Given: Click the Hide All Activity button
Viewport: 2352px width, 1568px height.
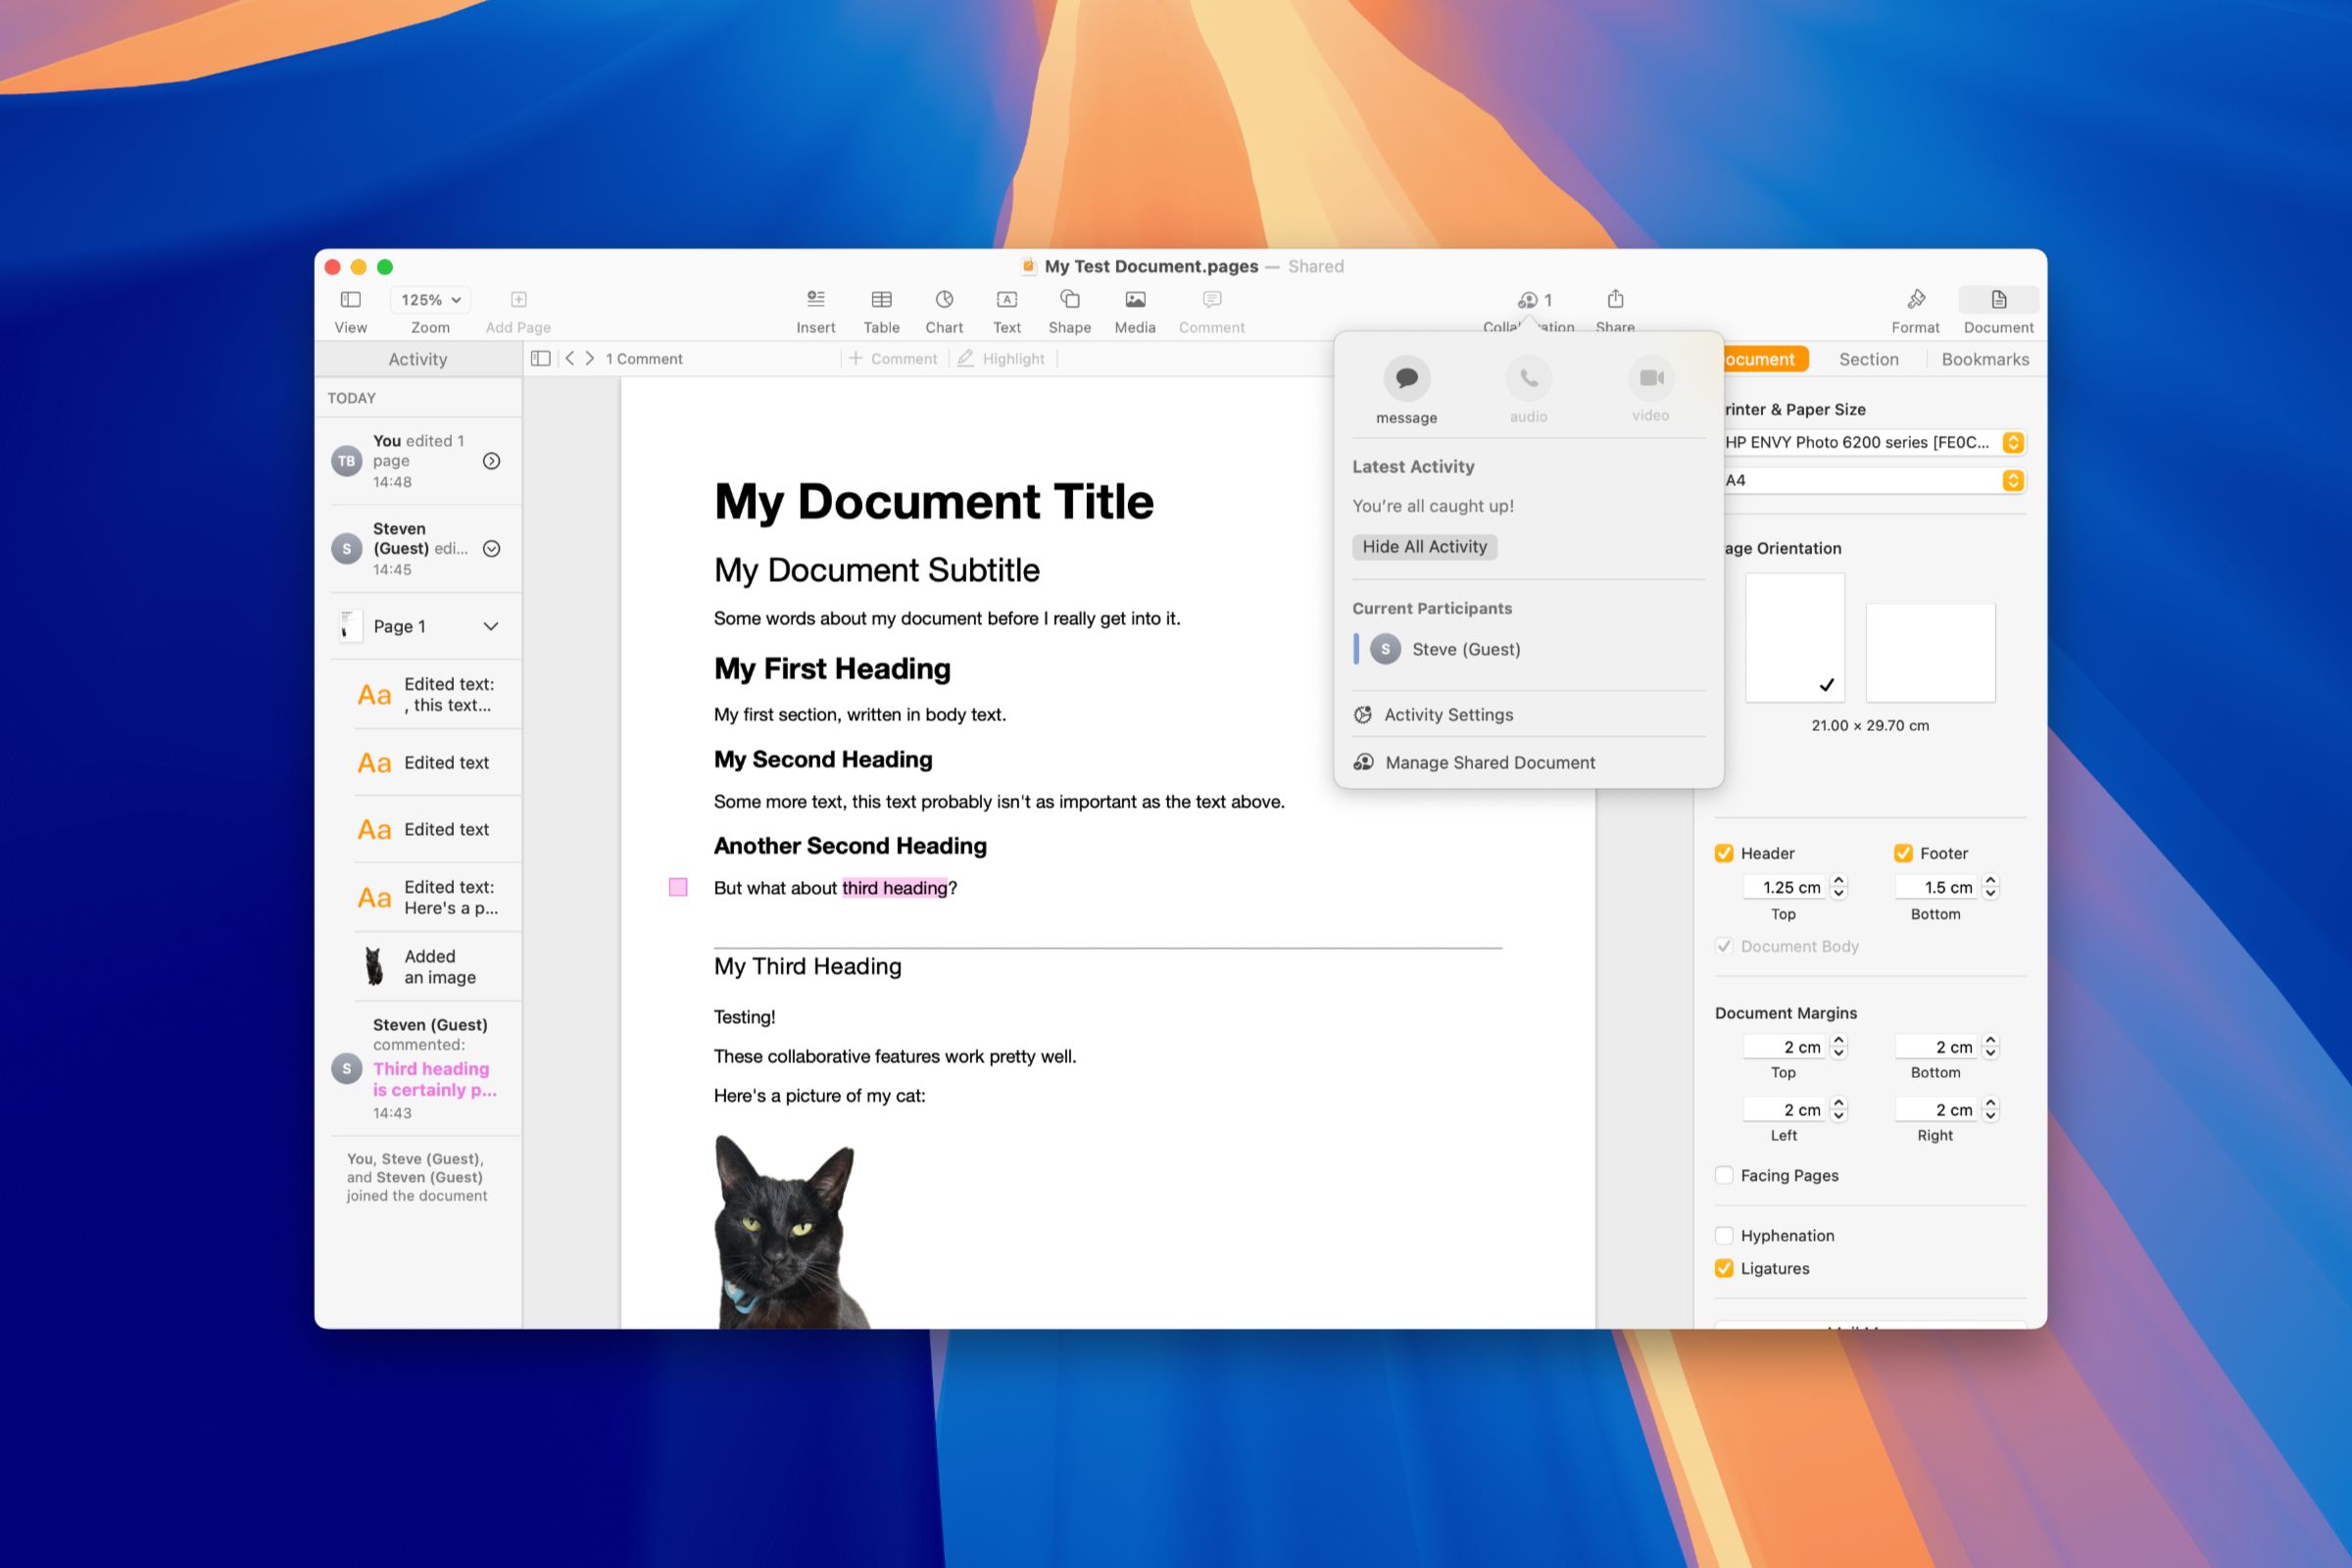Looking at the screenshot, I should [1423, 546].
